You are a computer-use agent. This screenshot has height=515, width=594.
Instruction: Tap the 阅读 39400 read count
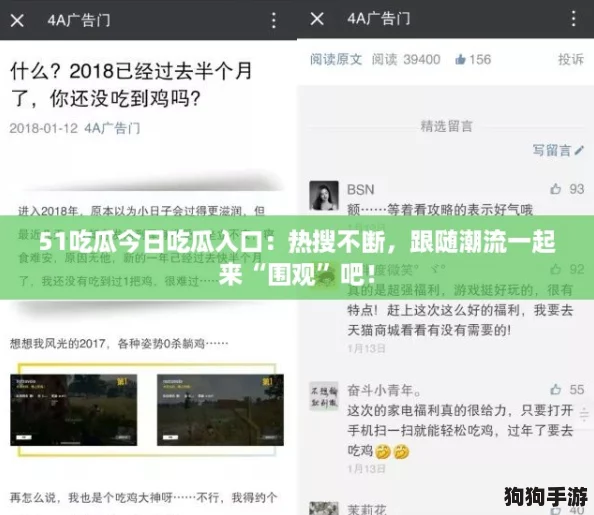(406, 59)
